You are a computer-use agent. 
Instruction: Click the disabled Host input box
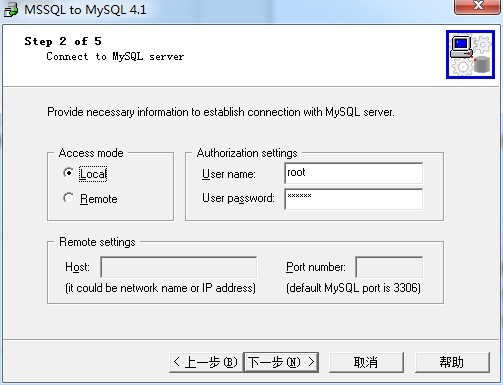point(179,267)
